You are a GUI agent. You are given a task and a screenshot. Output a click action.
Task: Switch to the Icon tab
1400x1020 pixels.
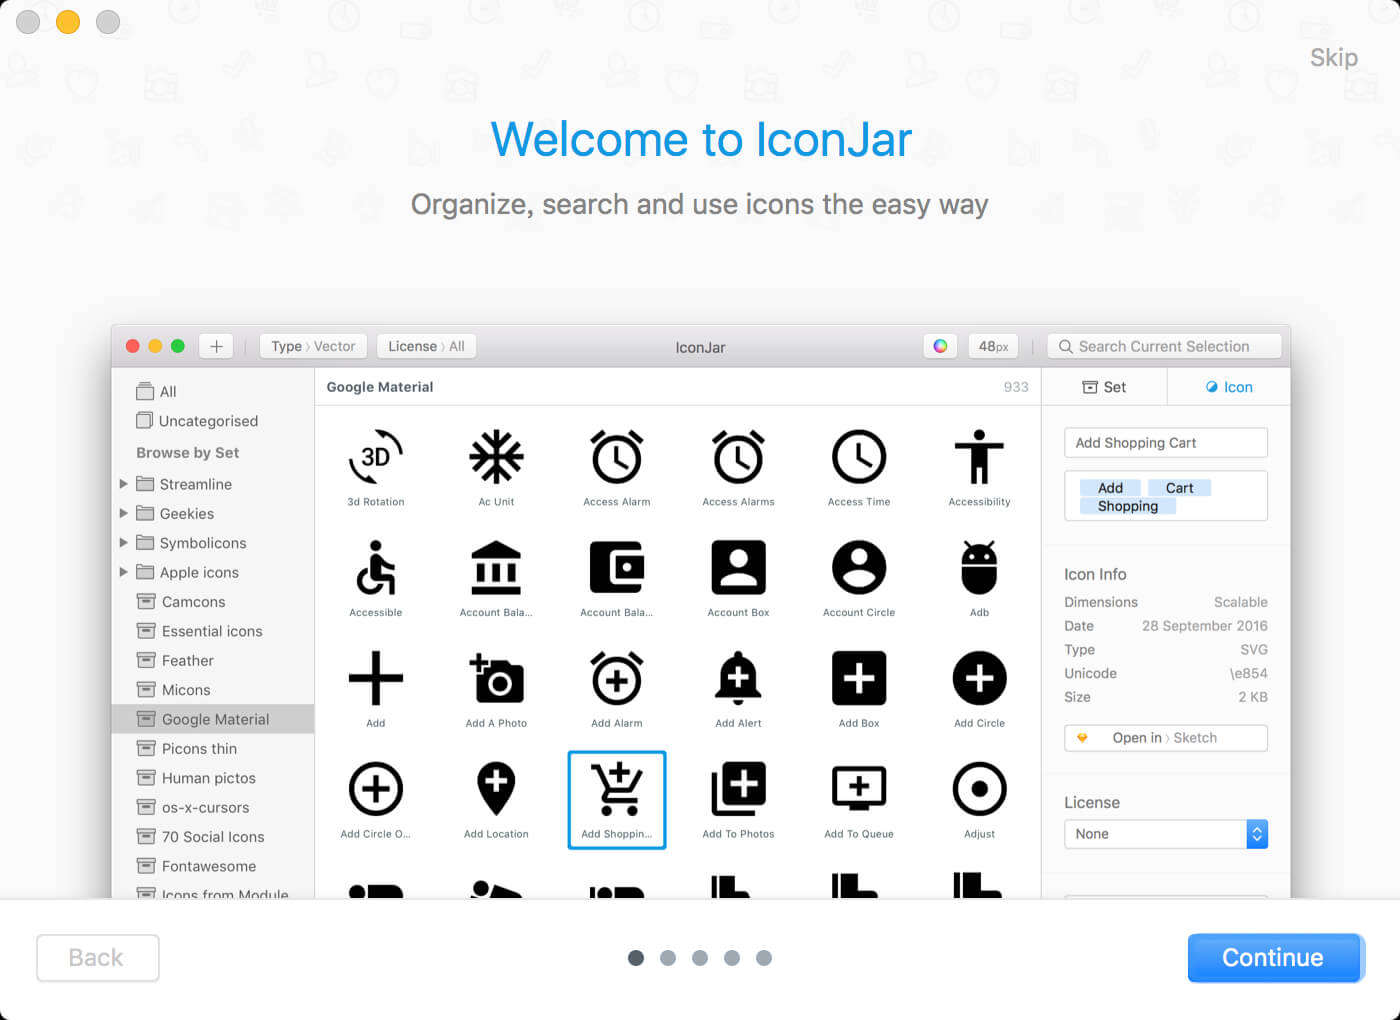pos(1229,387)
